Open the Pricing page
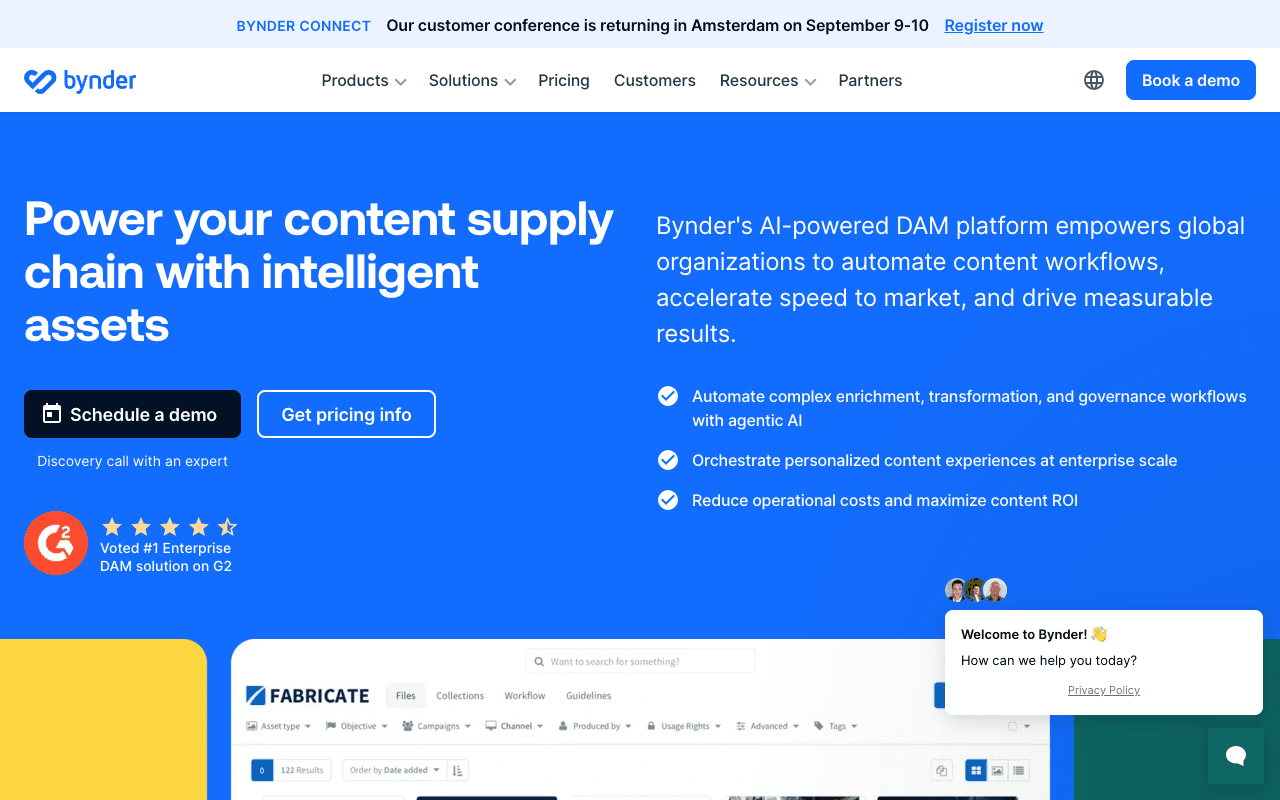 (x=564, y=81)
